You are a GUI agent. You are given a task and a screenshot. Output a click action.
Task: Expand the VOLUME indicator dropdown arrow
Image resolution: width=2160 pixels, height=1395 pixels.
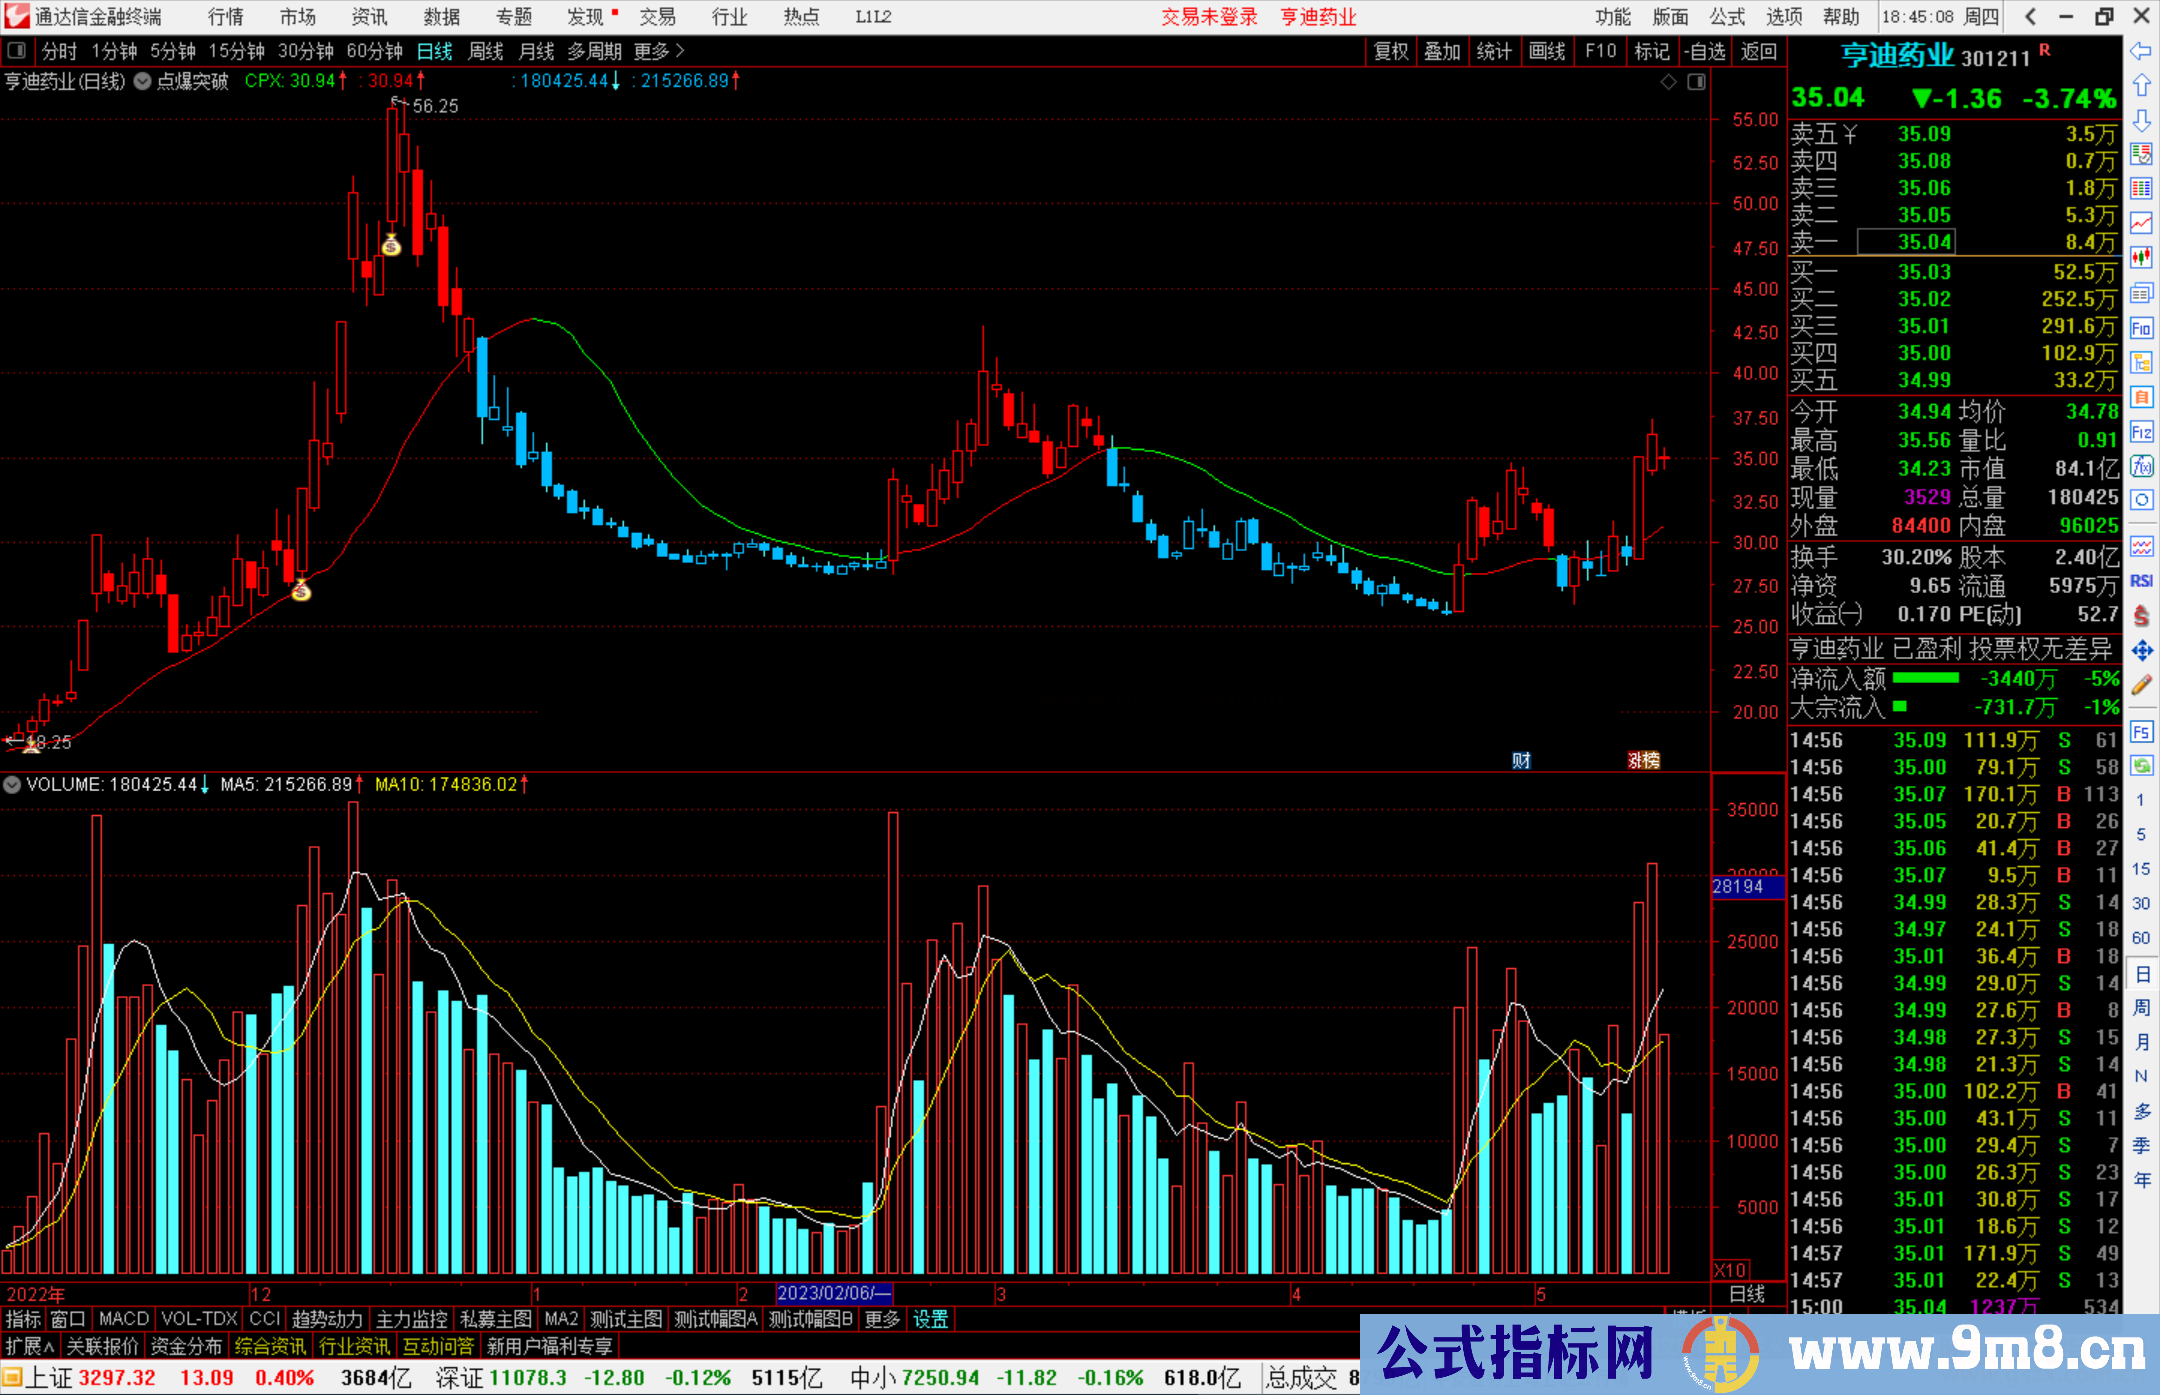[12, 785]
